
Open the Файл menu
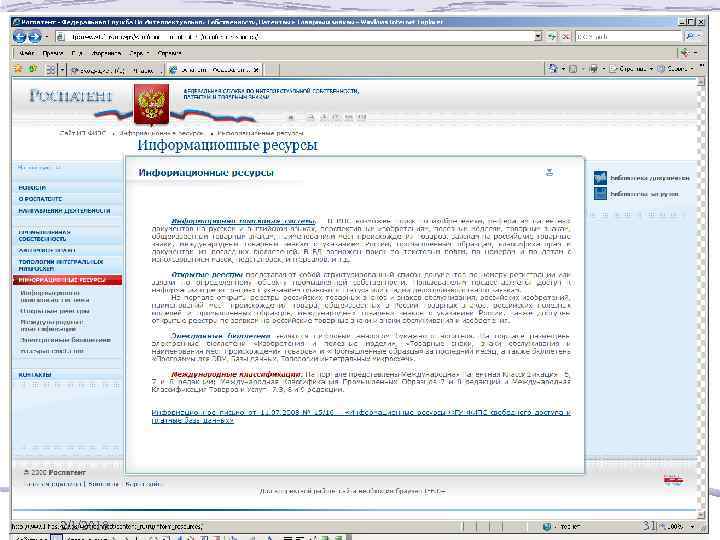pyautogui.click(x=27, y=53)
